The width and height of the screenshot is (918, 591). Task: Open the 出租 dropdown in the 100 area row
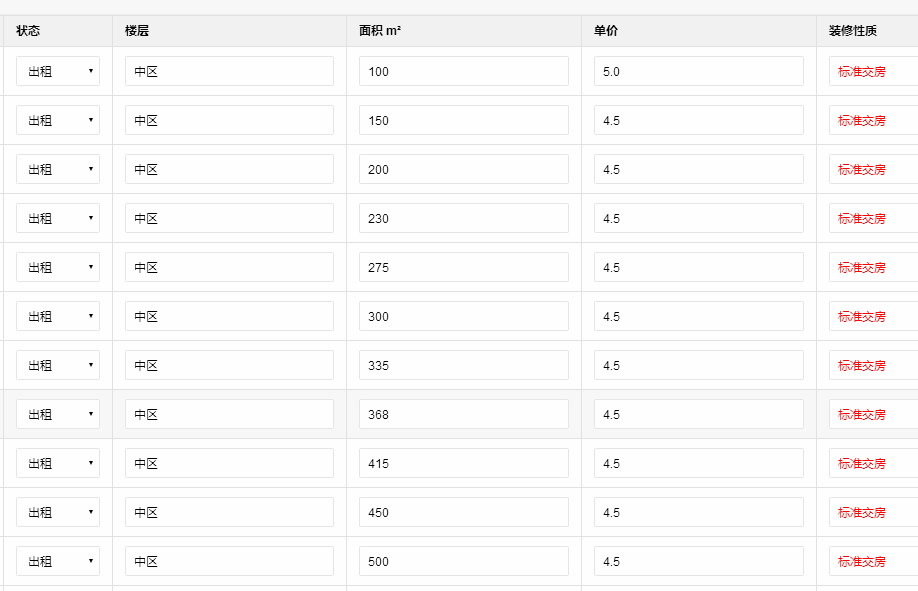[x=58, y=71]
